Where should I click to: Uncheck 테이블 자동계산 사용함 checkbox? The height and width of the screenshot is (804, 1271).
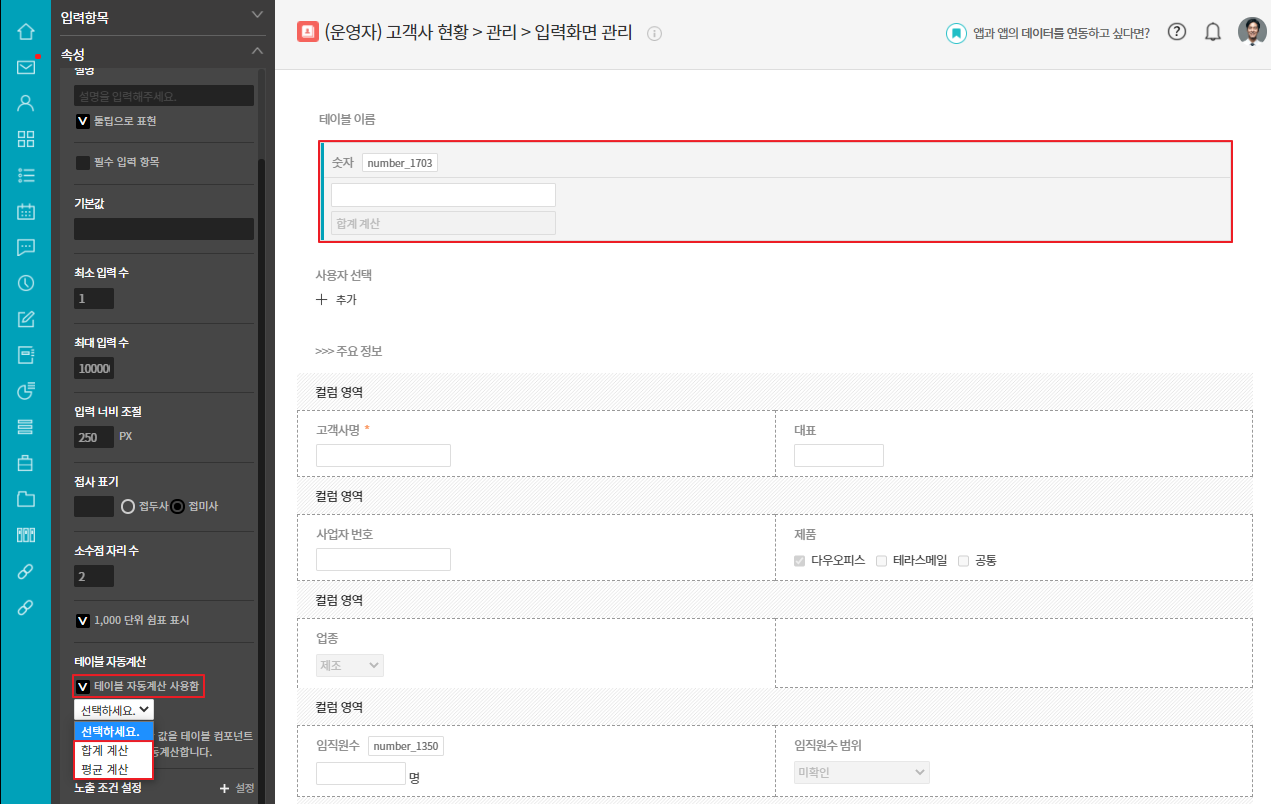83,686
